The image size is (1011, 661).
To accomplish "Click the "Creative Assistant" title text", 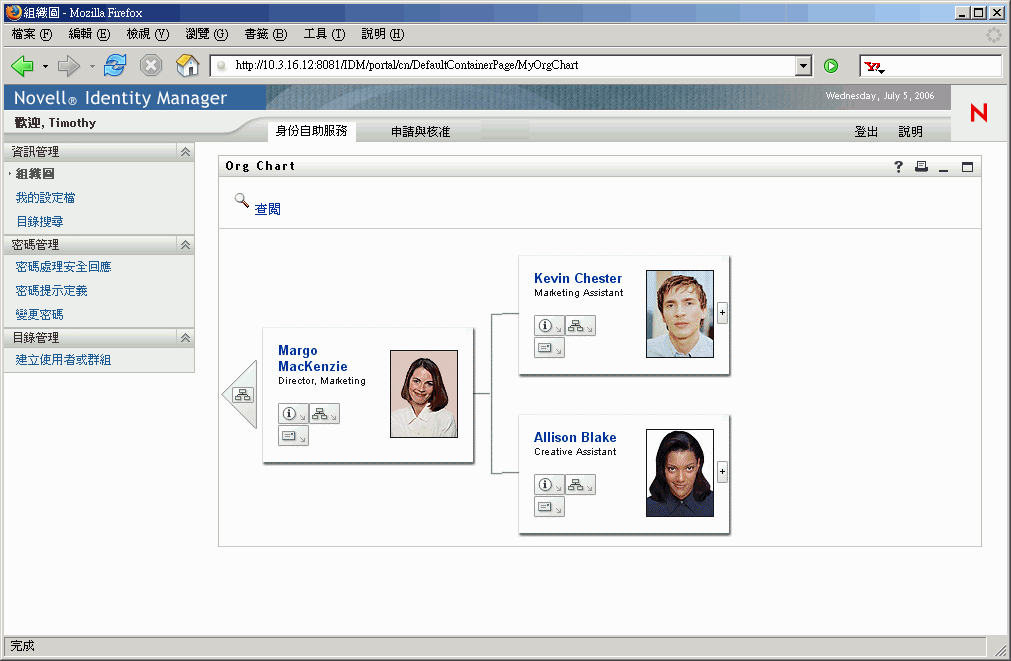I will click(x=575, y=452).
